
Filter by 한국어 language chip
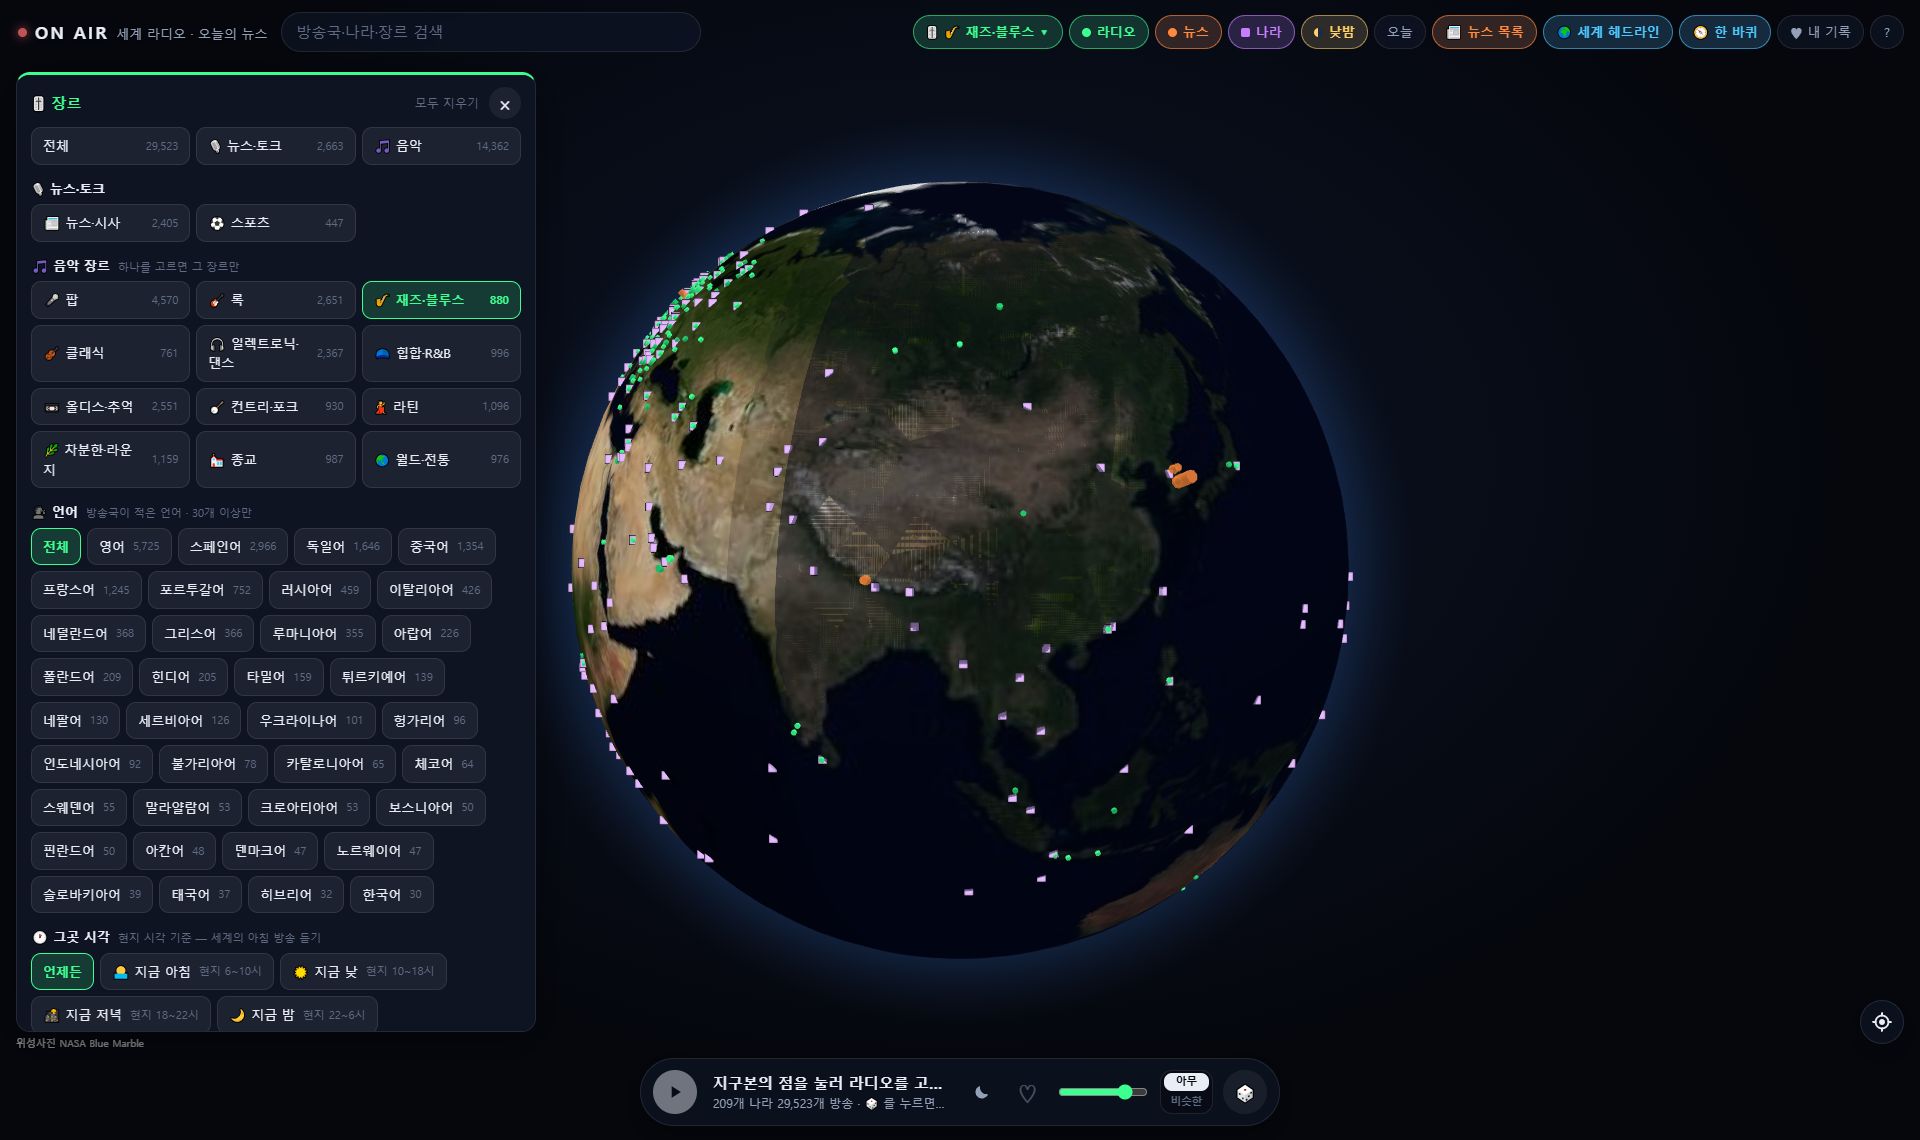coord(392,895)
